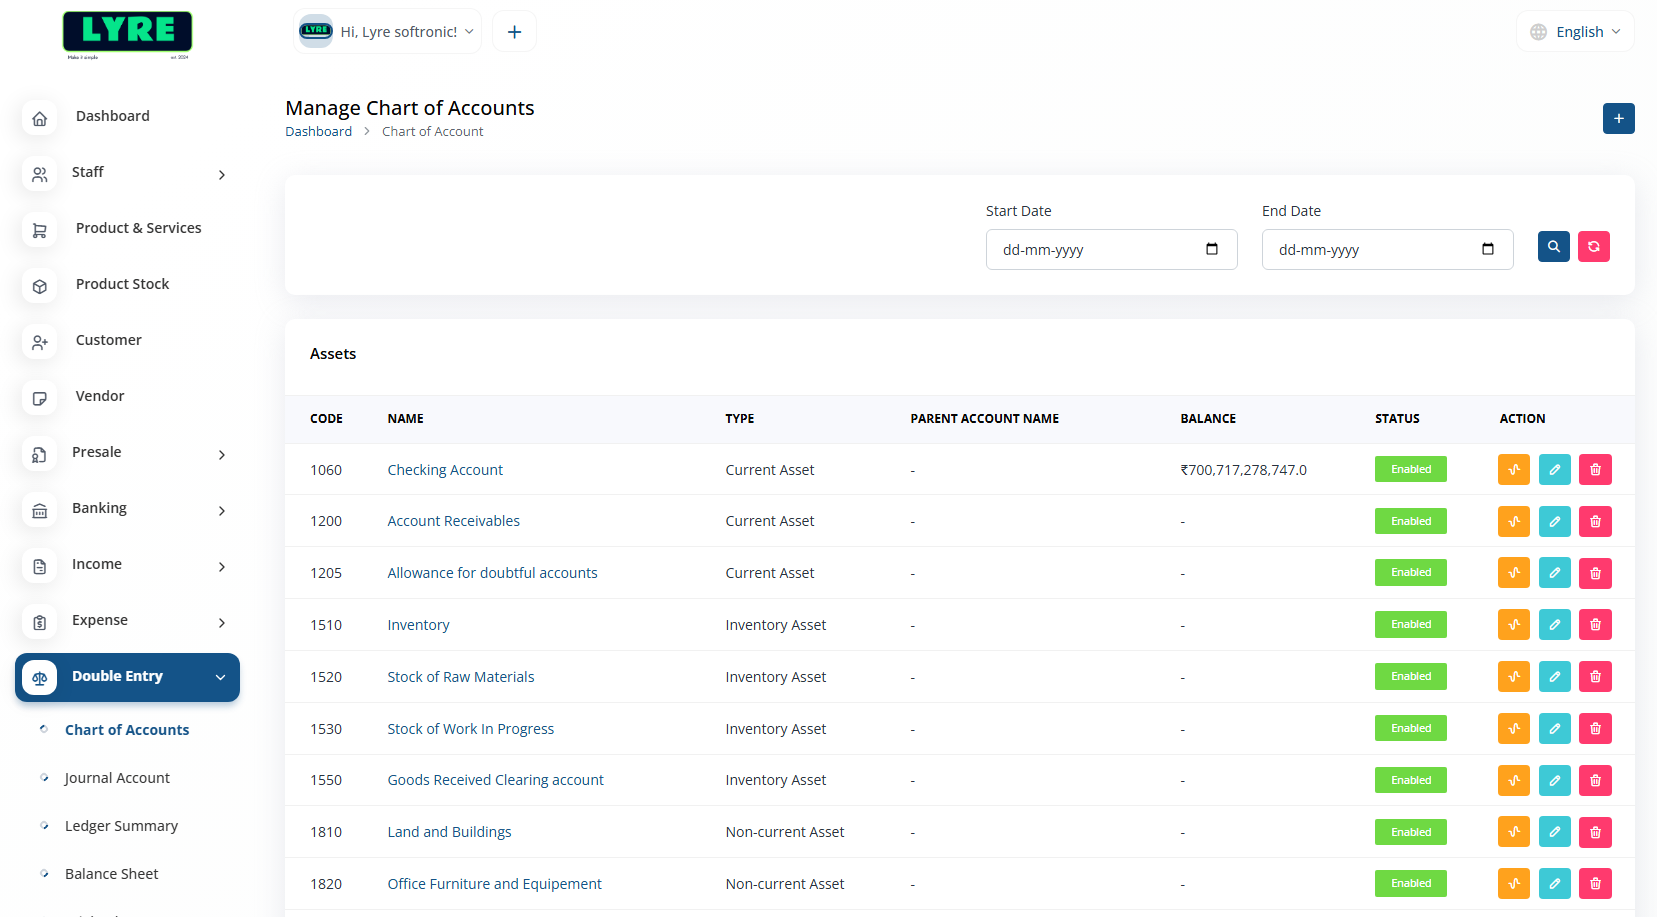Screen dimensions: 1657x917
Task: Click the quick-add plus button in top bar
Action: pos(514,32)
